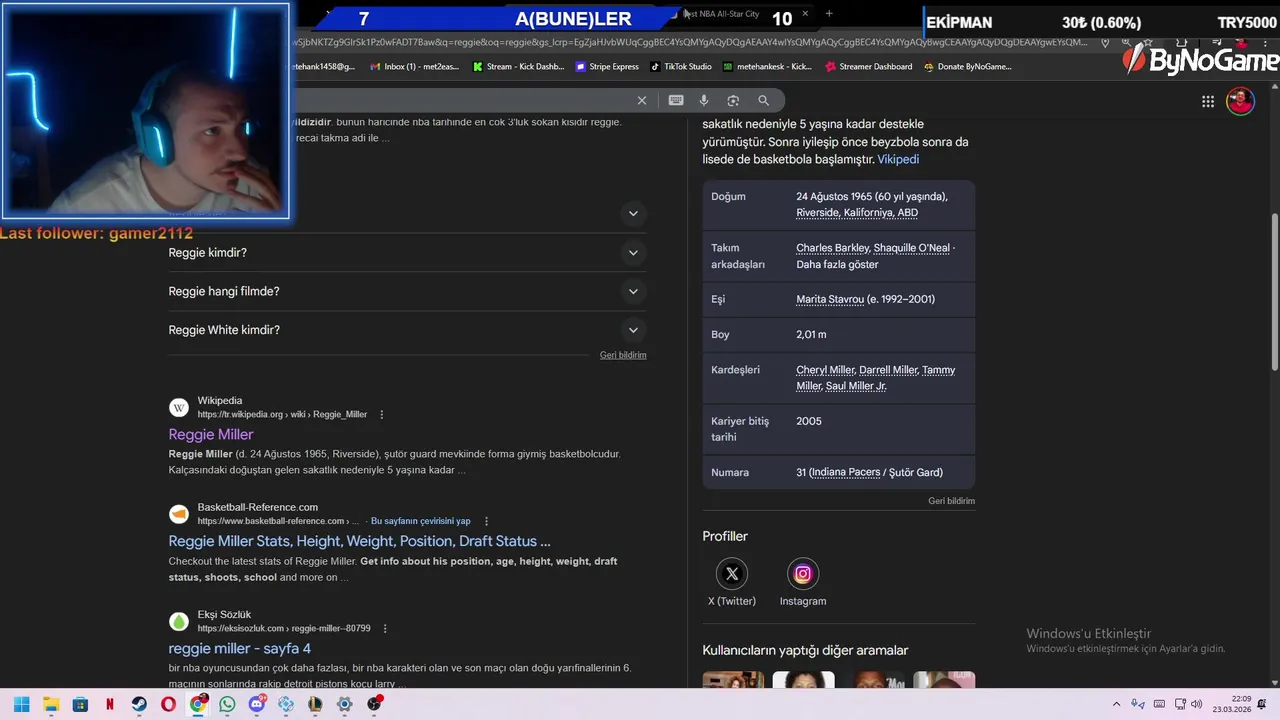Screen dimensions: 1280x720
Task: Click "Geri bildirim" under the knowledge panel
Action: (951, 501)
